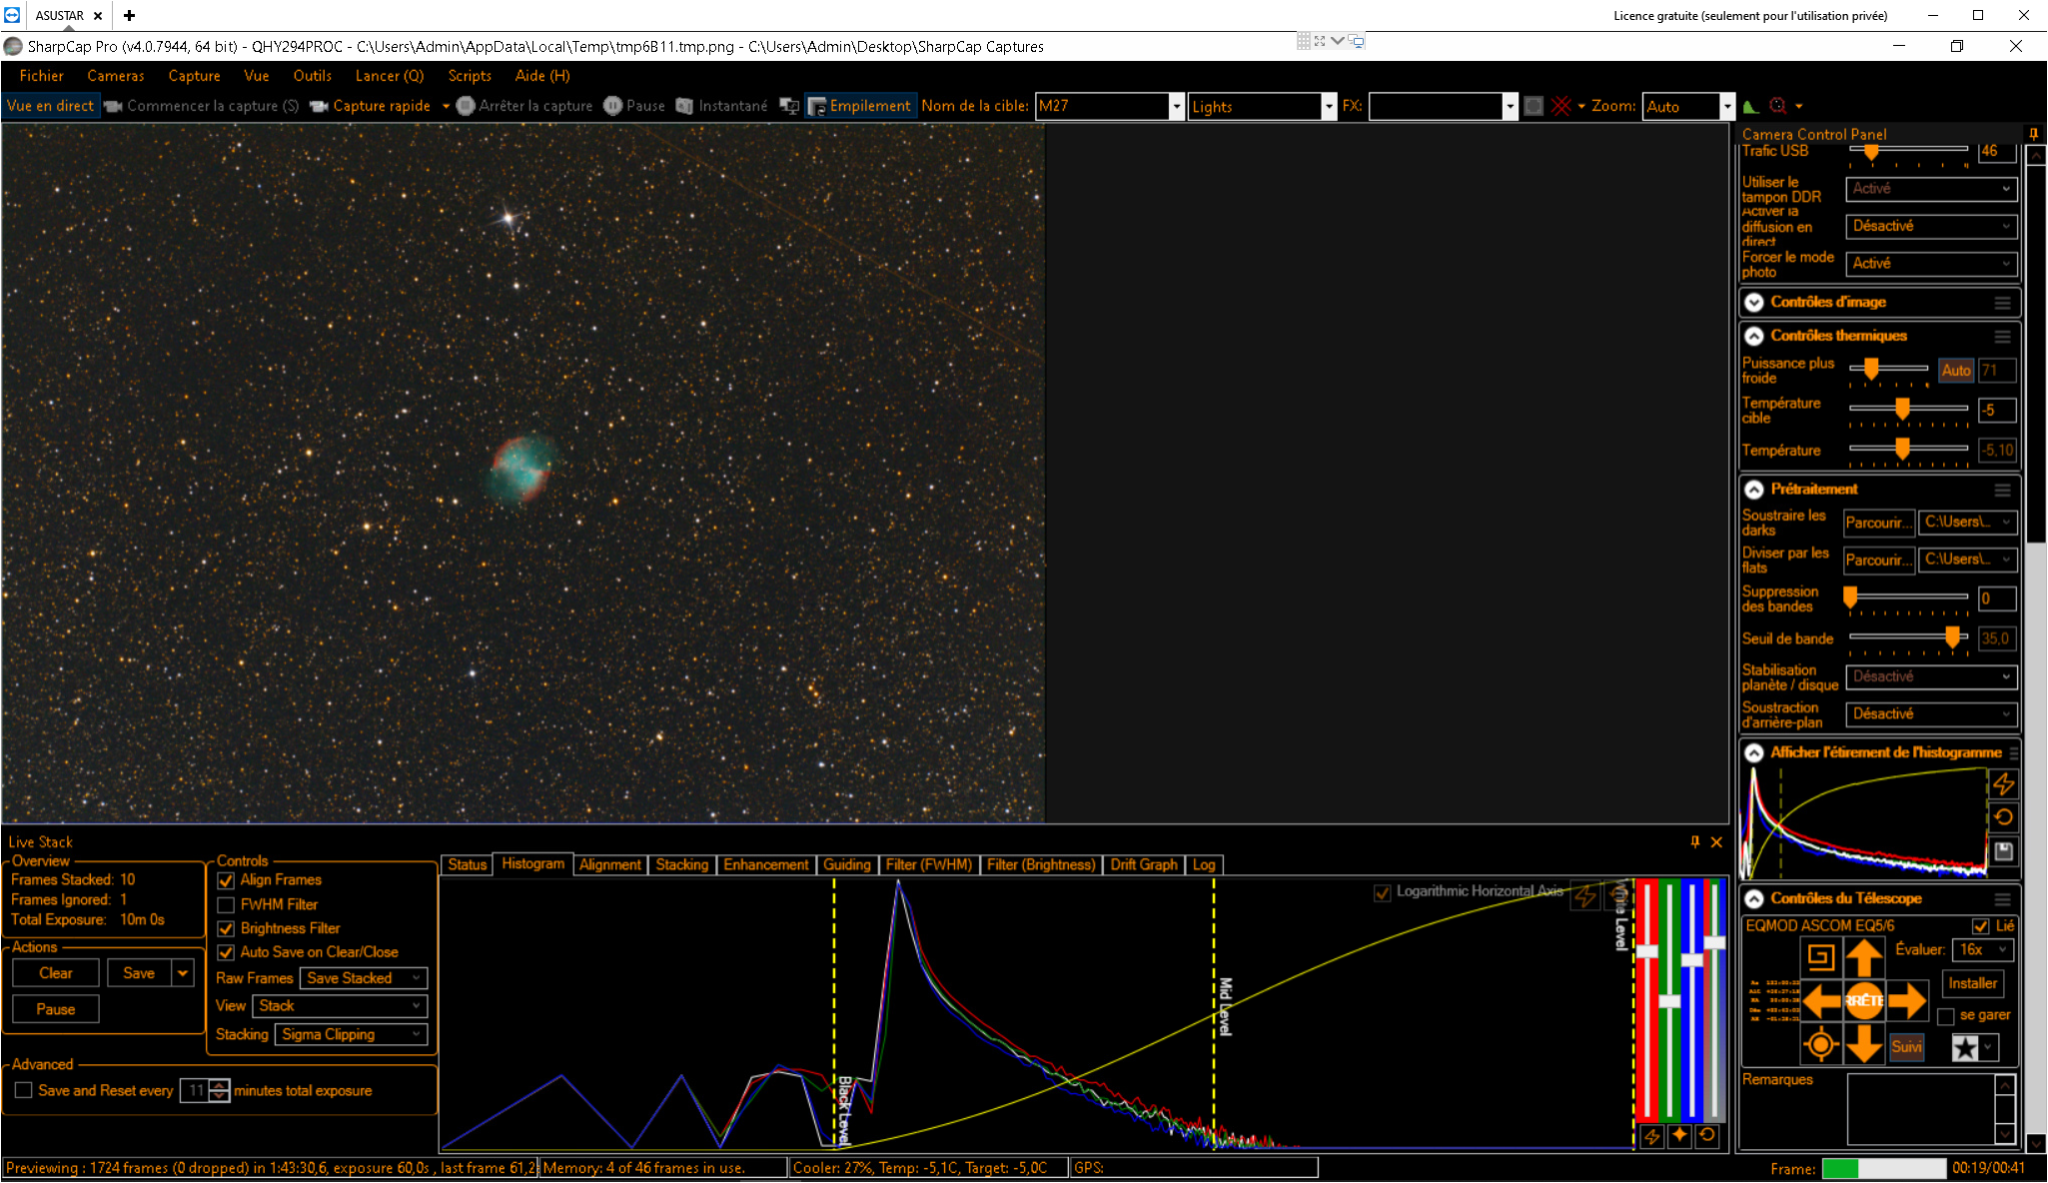Start the spiral search pattern icon

coord(1821,956)
